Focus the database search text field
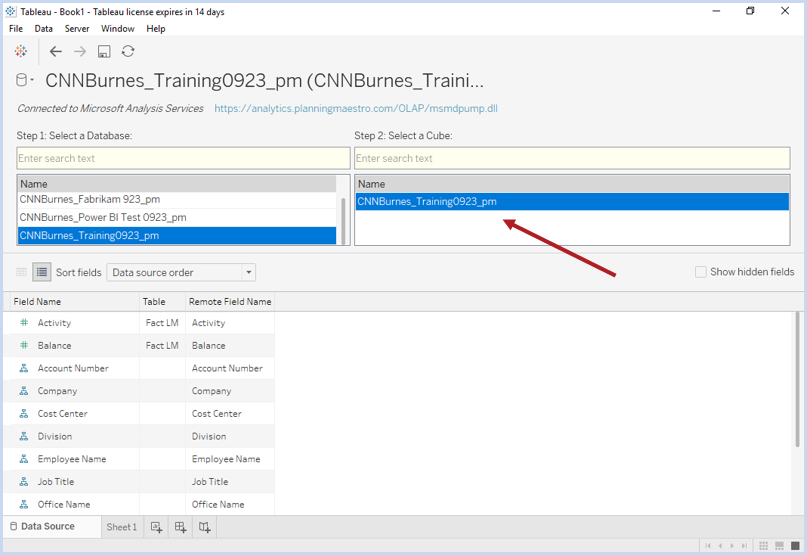This screenshot has height=555, width=807. click(183, 158)
